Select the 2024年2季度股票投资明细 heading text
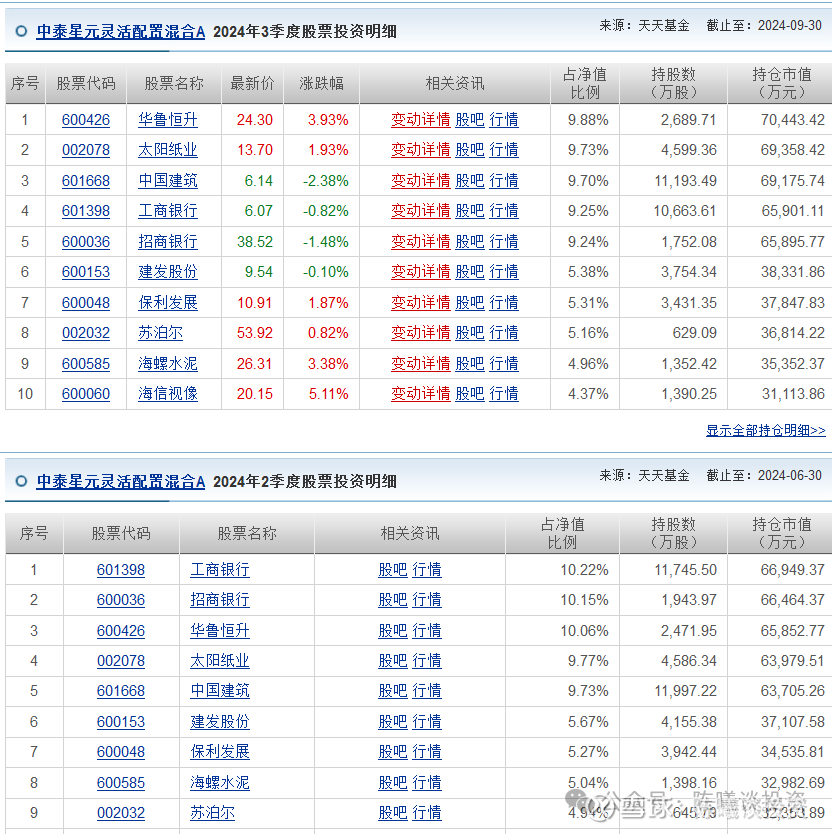 pos(305,482)
